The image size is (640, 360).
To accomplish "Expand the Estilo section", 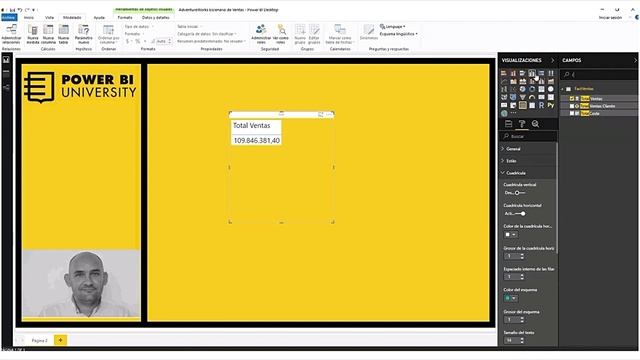I will tap(528, 161).
